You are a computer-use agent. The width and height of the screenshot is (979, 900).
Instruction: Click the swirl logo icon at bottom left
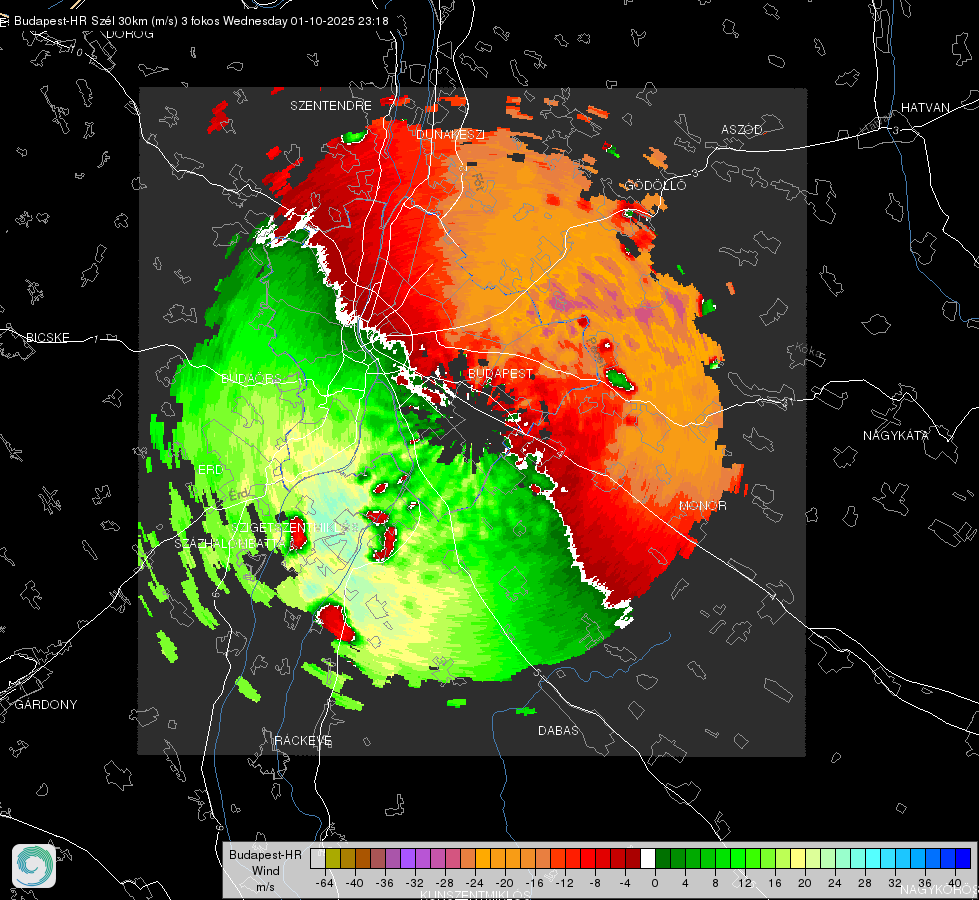click(x=34, y=866)
